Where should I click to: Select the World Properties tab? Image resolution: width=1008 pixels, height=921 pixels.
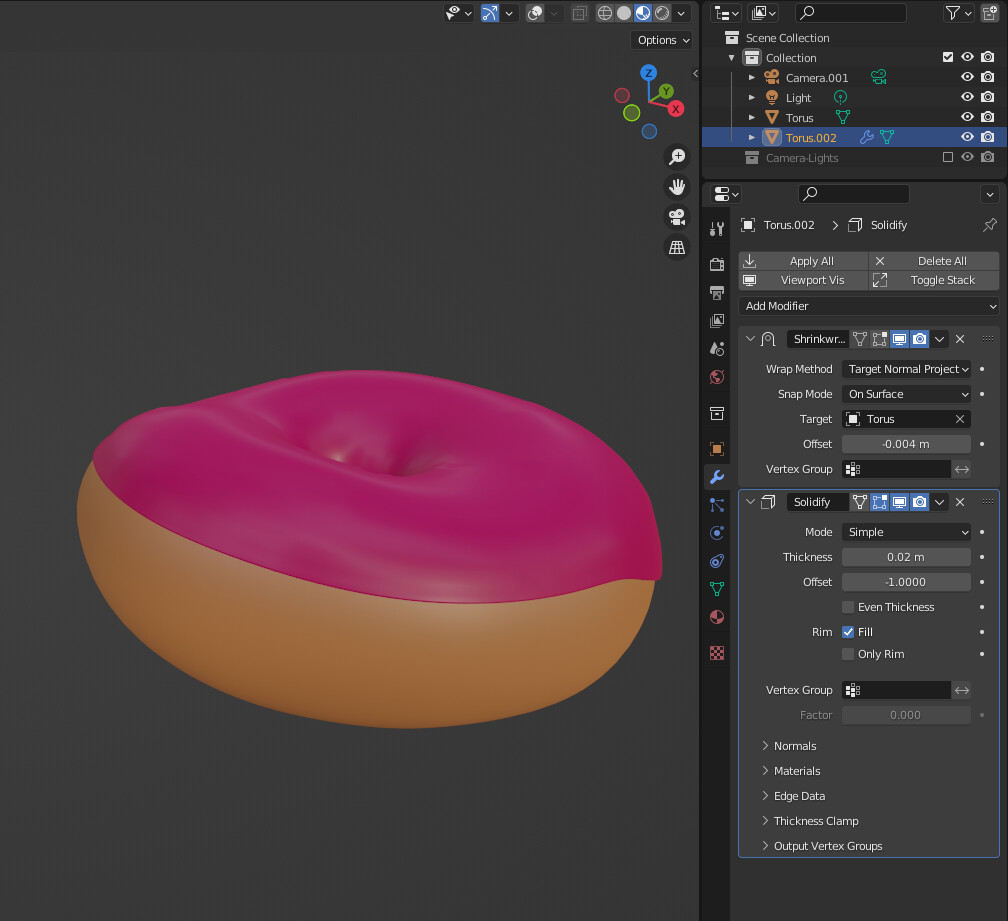click(x=716, y=377)
